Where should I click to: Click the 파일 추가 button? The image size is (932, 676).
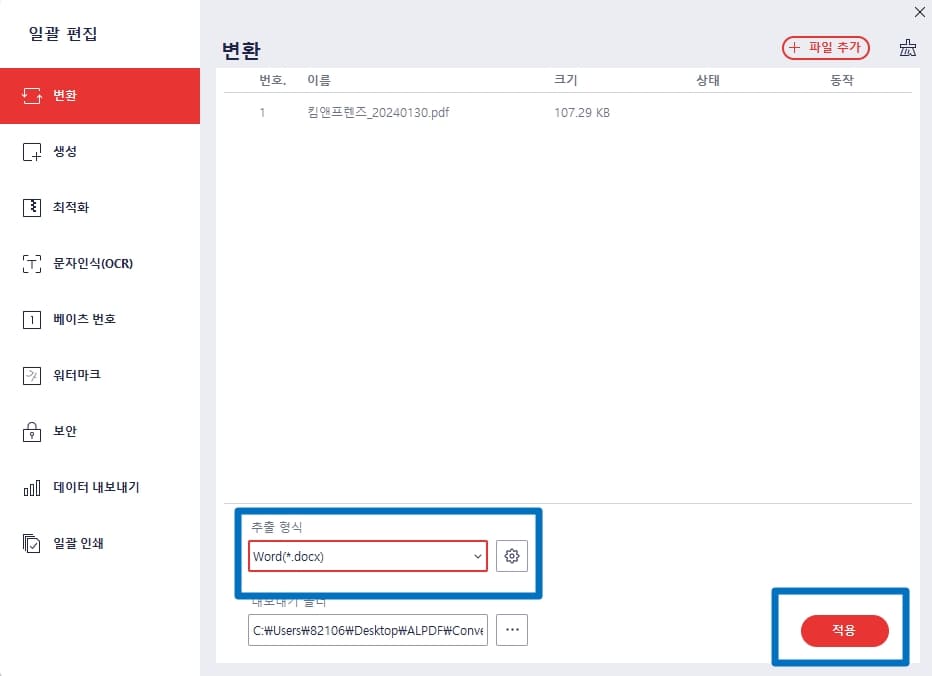pyautogui.click(x=826, y=48)
